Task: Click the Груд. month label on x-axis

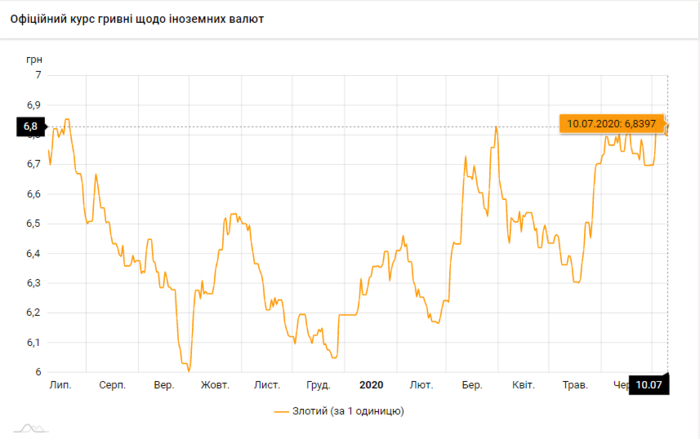Action: tap(318, 385)
